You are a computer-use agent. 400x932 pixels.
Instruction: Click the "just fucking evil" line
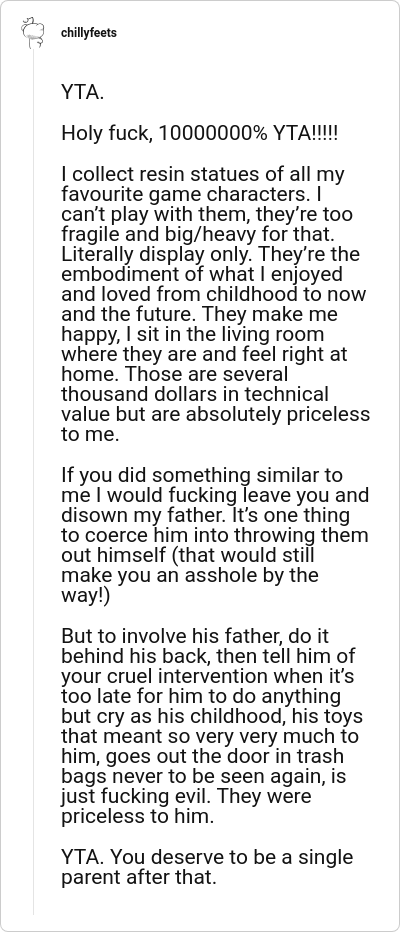[x=187, y=796]
